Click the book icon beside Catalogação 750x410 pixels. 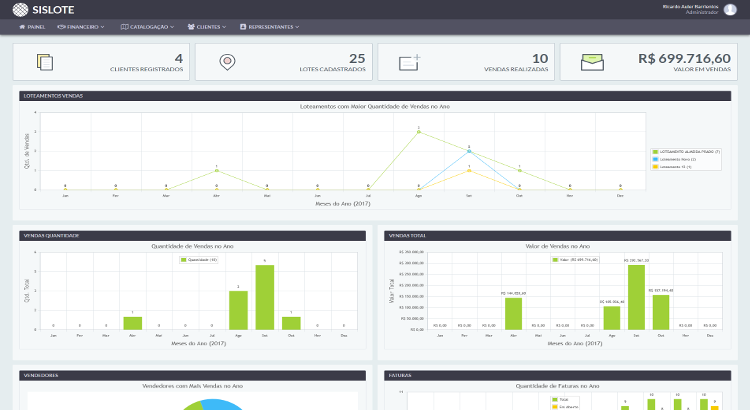pos(124,27)
